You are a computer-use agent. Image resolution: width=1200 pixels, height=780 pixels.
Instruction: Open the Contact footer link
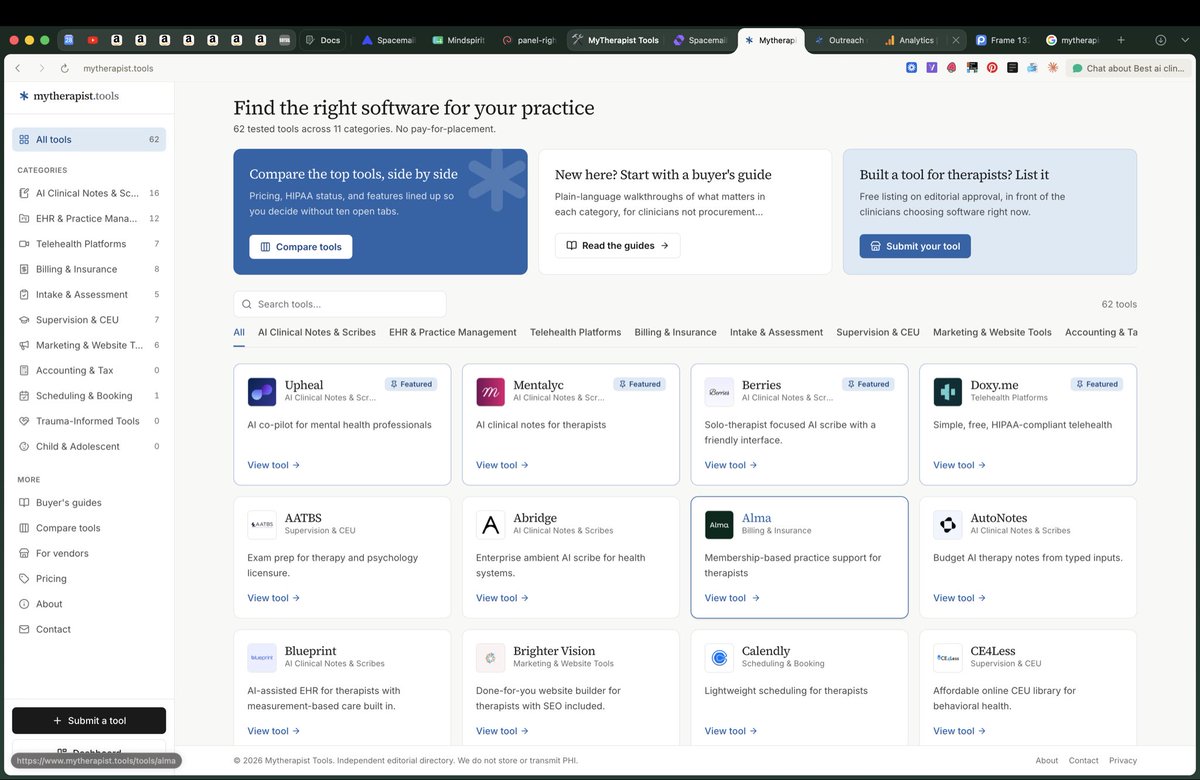tap(1084, 761)
